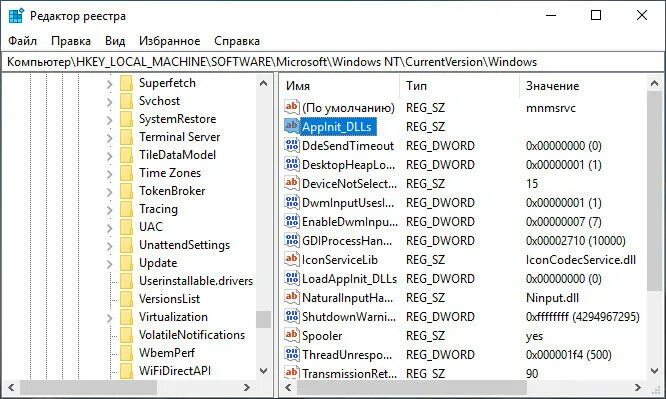Click tree pane vertical scroll up arrow
This screenshot has height=399, width=666.
(x=263, y=83)
